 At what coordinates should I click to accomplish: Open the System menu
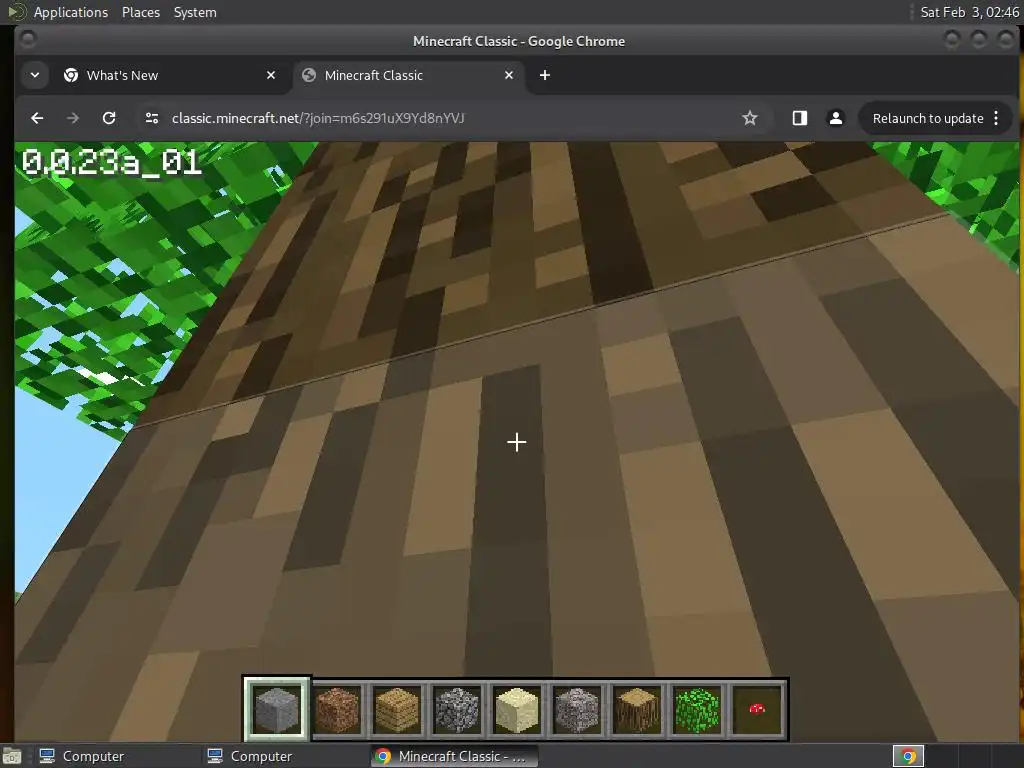pos(195,12)
